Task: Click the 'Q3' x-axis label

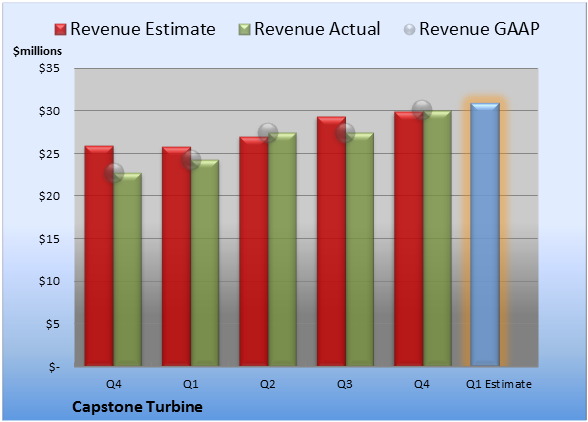Action: (345, 384)
